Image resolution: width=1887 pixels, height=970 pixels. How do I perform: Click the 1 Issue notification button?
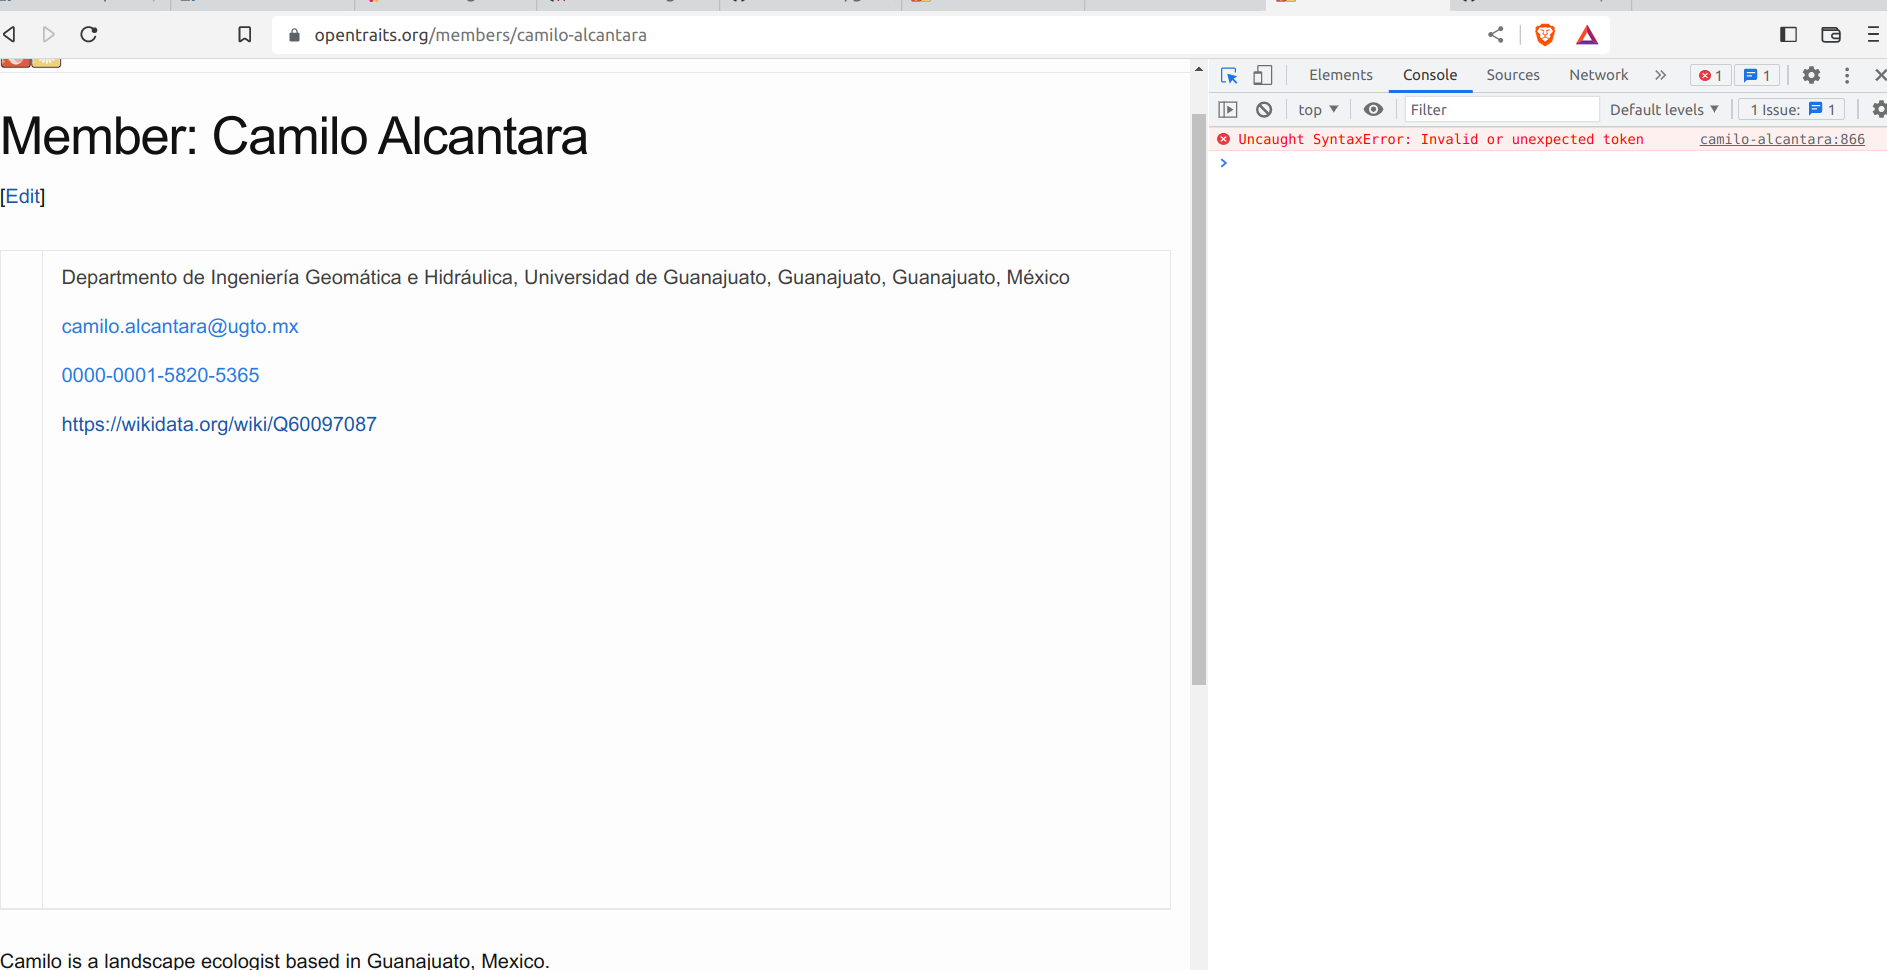click(x=1791, y=109)
